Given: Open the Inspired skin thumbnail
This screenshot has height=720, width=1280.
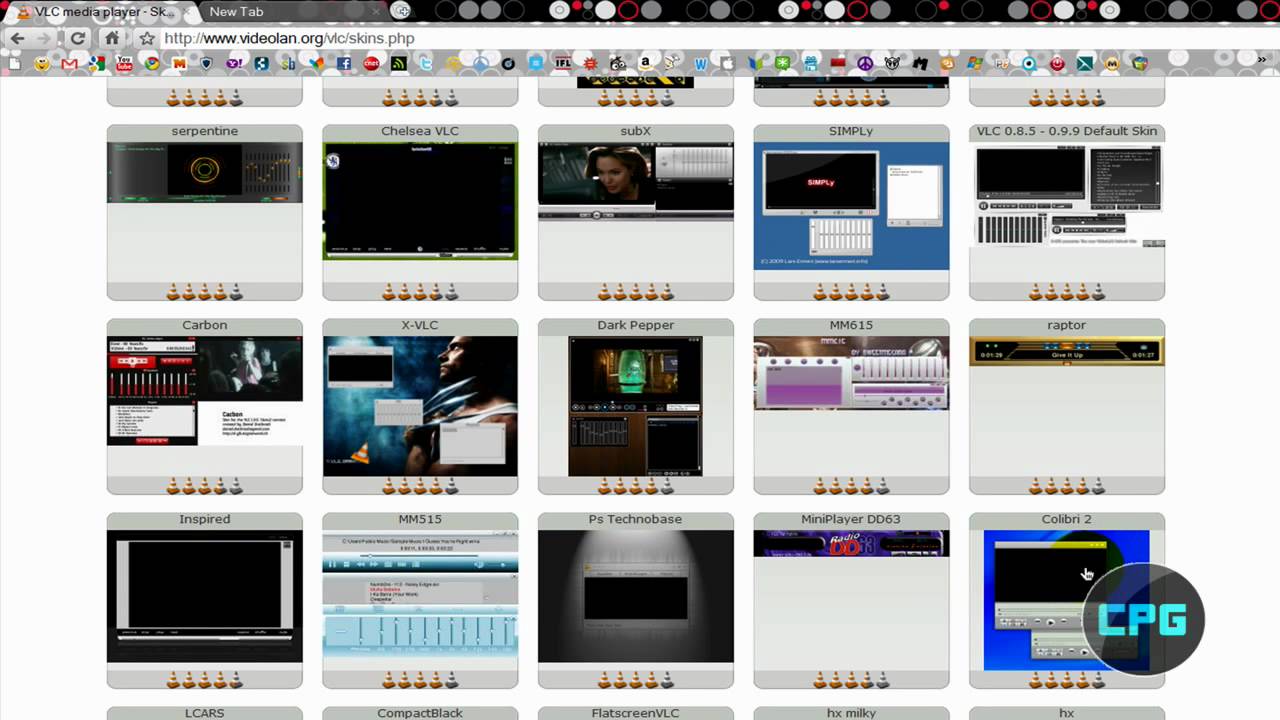Looking at the screenshot, I should point(205,596).
